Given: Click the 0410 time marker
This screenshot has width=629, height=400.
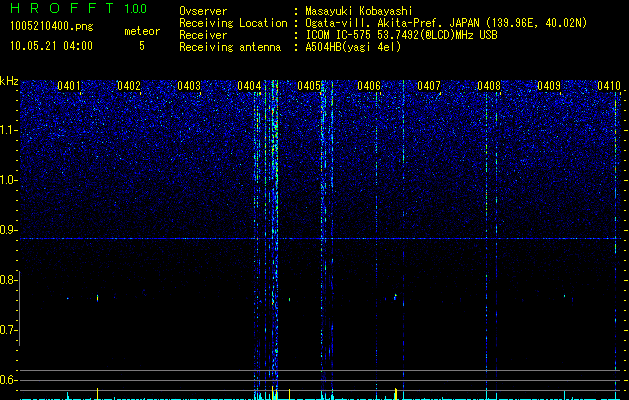Looking at the screenshot, I should coord(609,86).
